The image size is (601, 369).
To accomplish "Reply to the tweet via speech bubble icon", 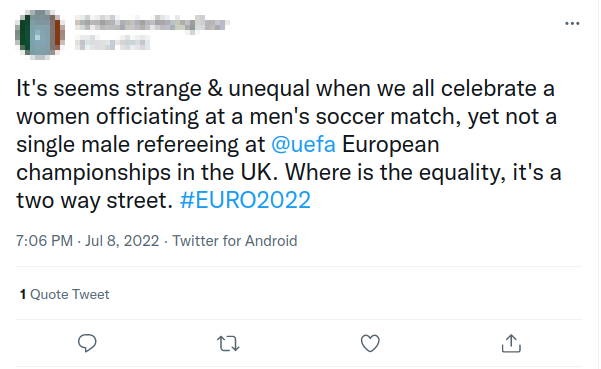I will [87, 343].
